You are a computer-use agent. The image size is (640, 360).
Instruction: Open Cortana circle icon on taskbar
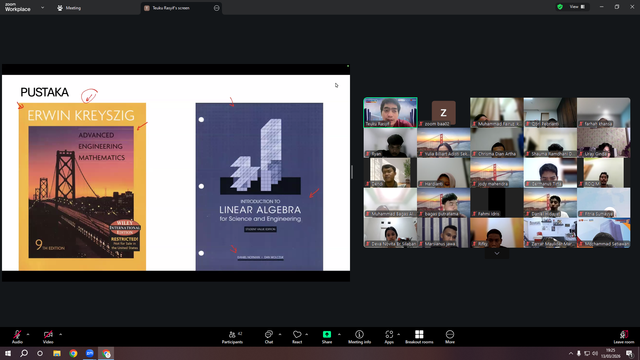(x=40, y=353)
